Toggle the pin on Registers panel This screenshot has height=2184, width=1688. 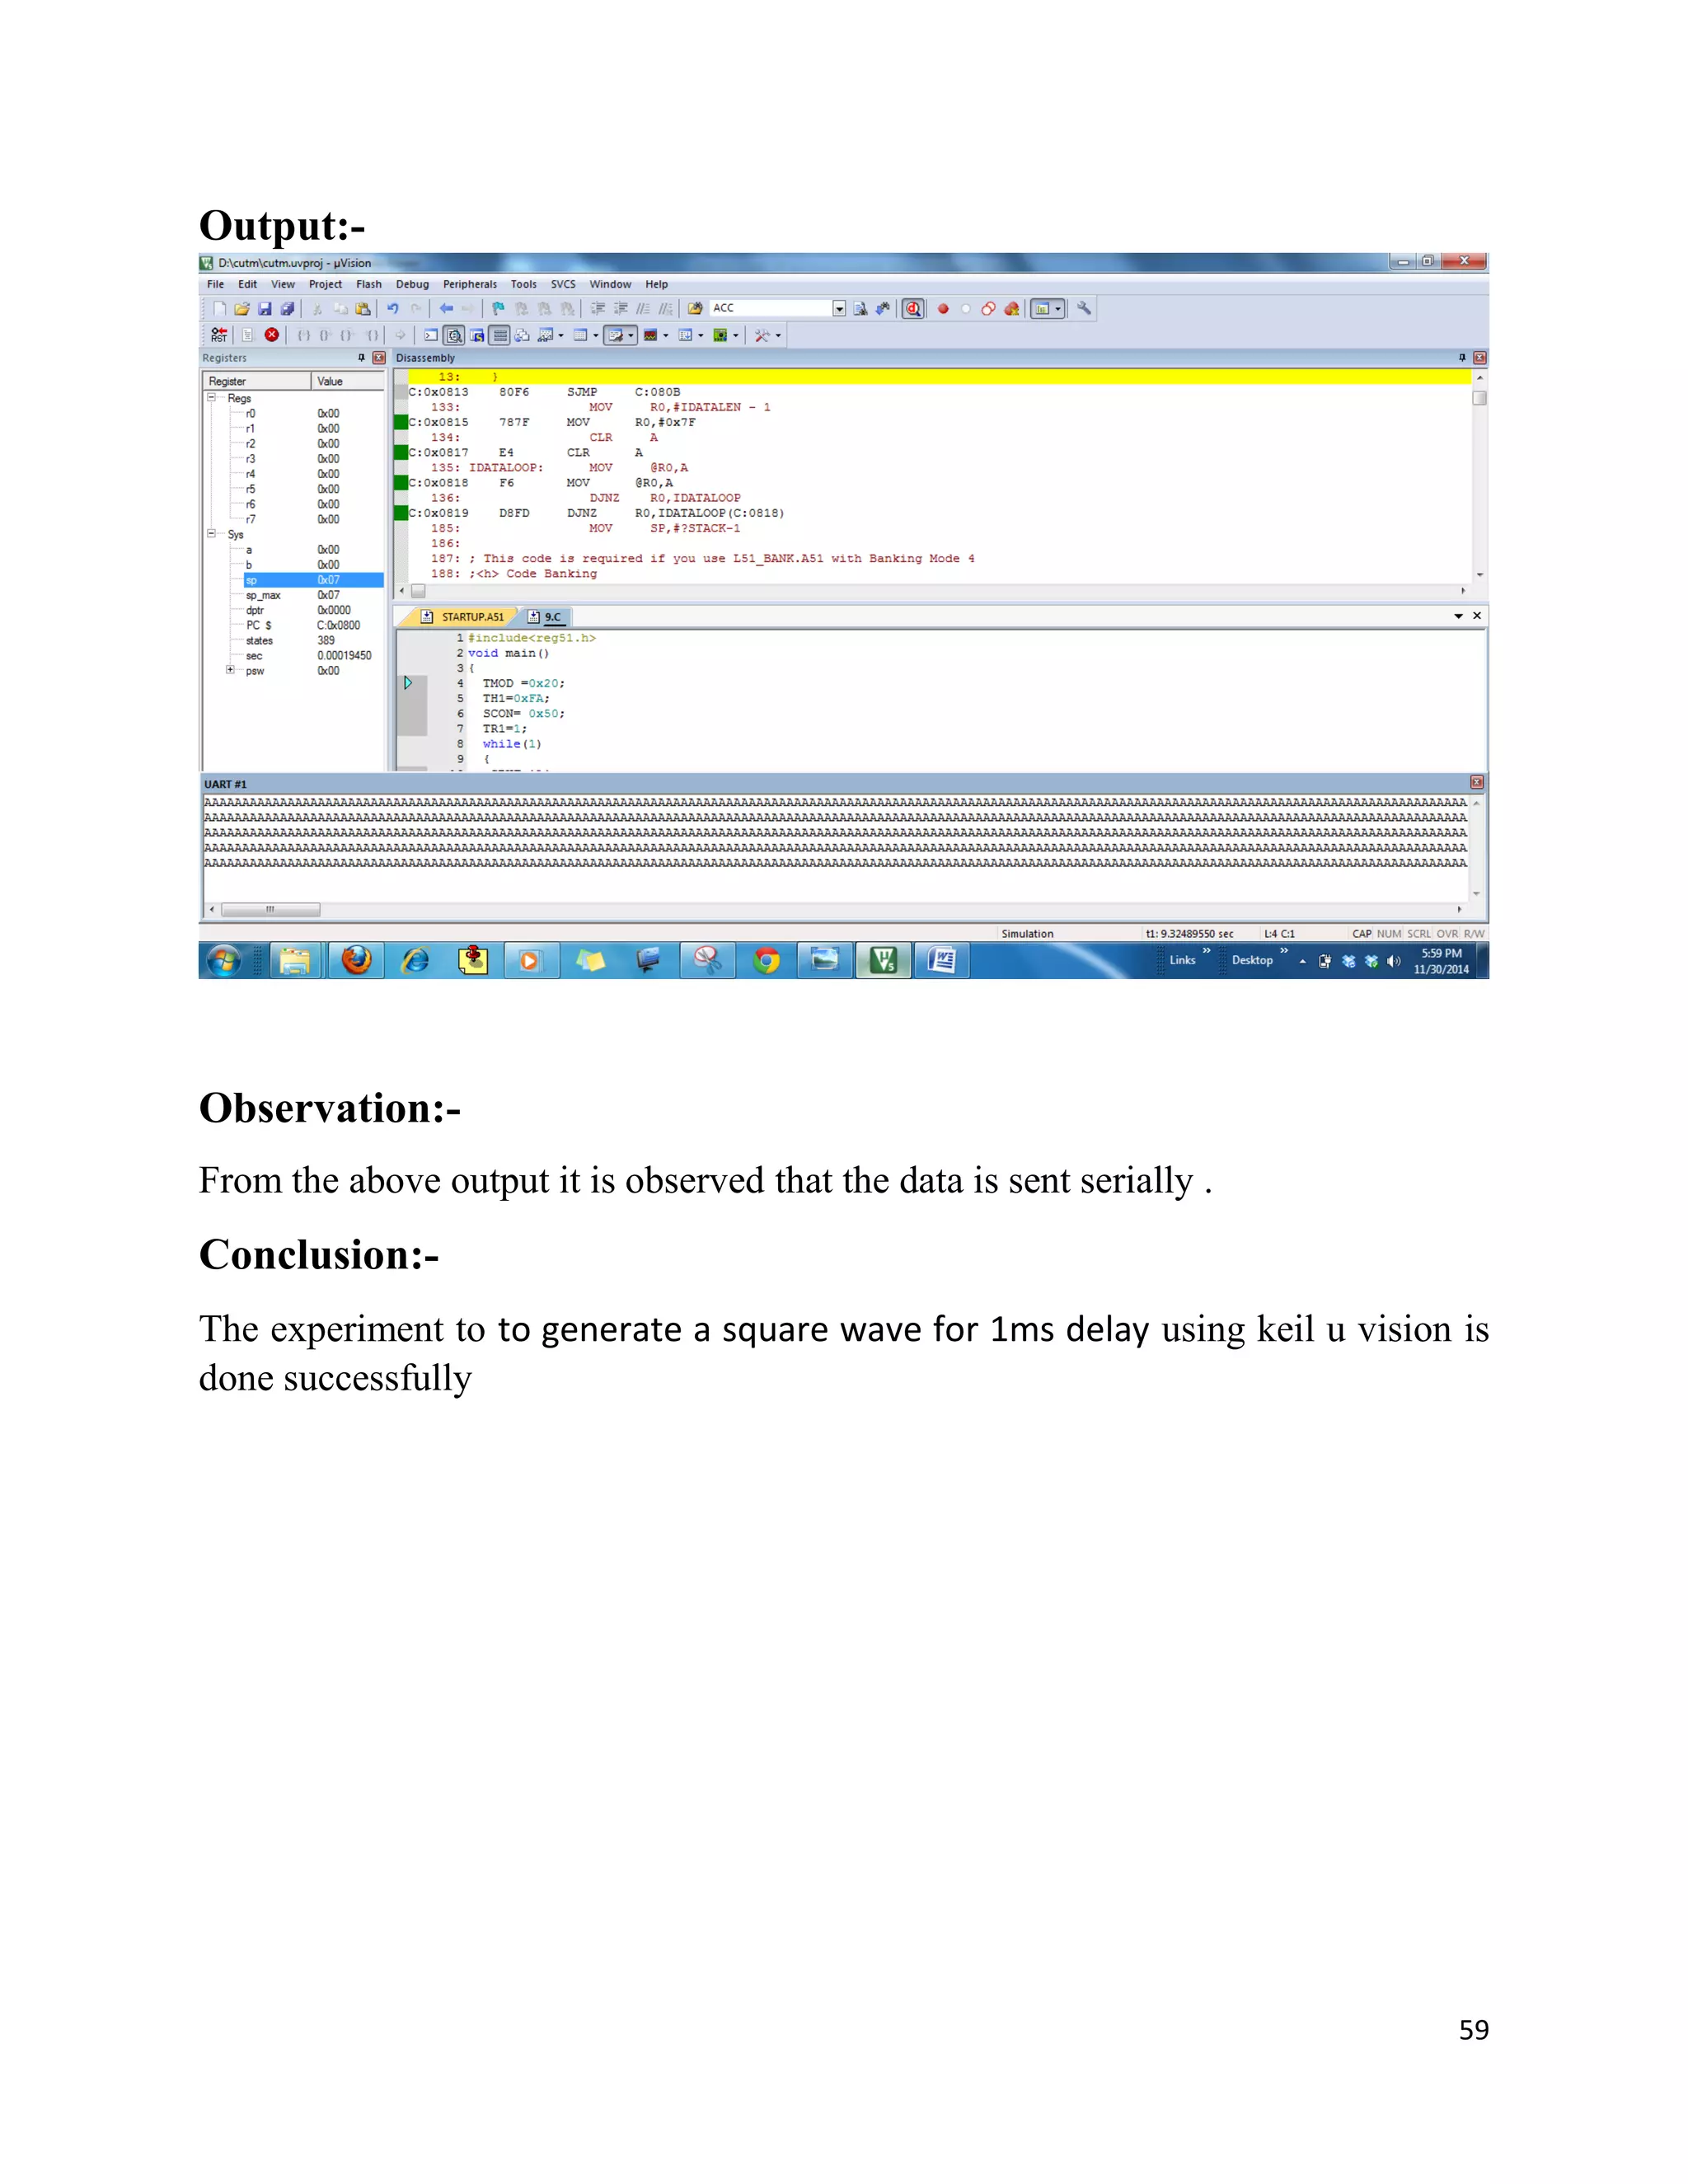click(361, 358)
